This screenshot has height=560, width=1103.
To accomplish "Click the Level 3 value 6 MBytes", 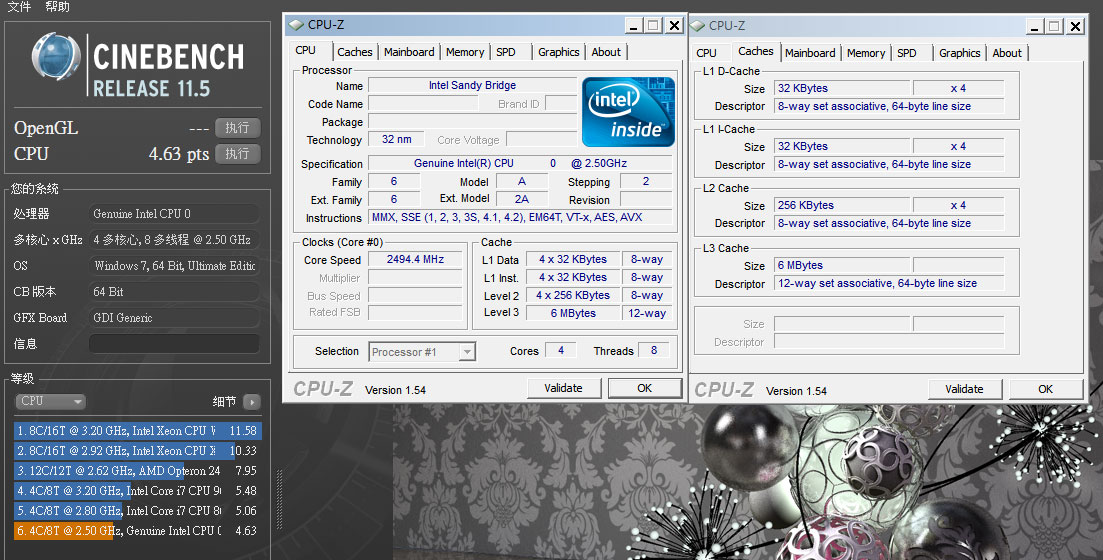I will tap(573, 313).
